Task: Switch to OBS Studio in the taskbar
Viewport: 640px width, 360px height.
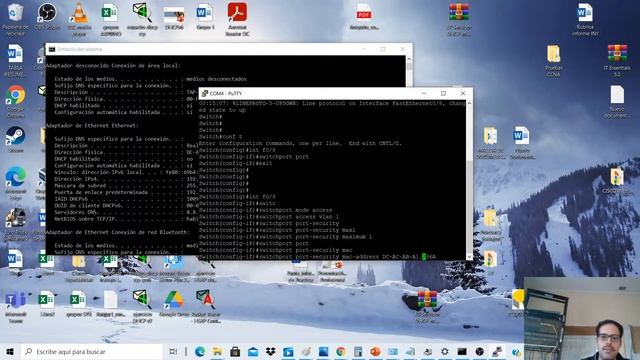Action: pyautogui.click(x=480, y=351)
